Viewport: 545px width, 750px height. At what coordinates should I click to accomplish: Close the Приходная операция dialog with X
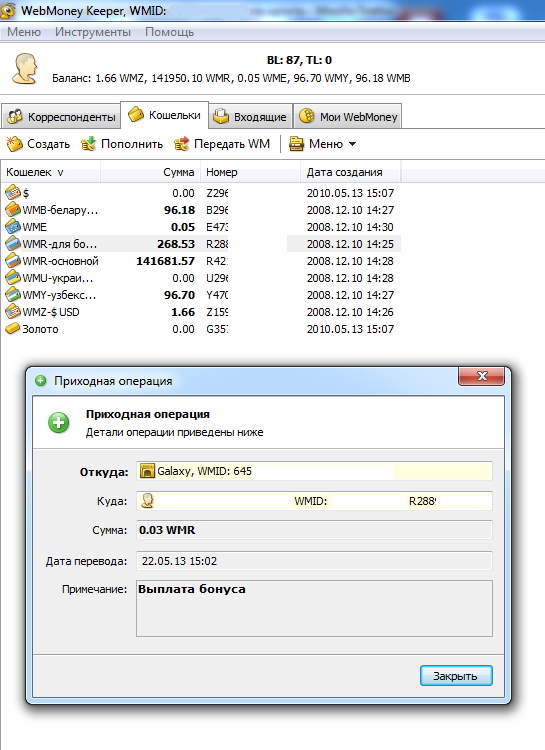tap(481, 376)
